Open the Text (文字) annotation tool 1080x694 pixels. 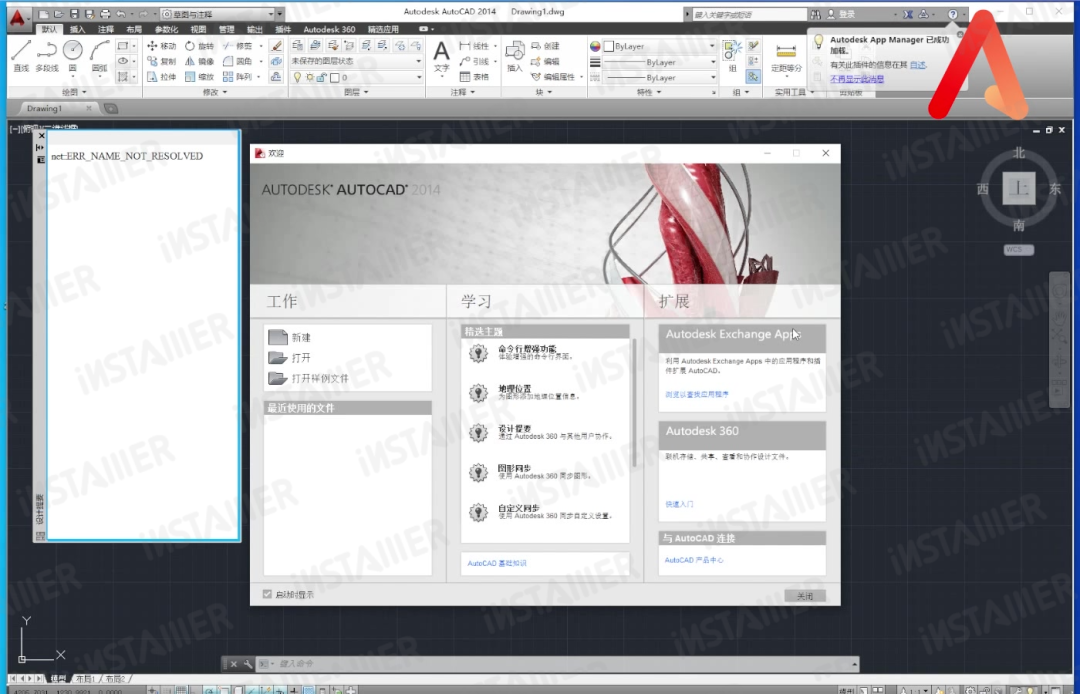click(x=442, y=55)
